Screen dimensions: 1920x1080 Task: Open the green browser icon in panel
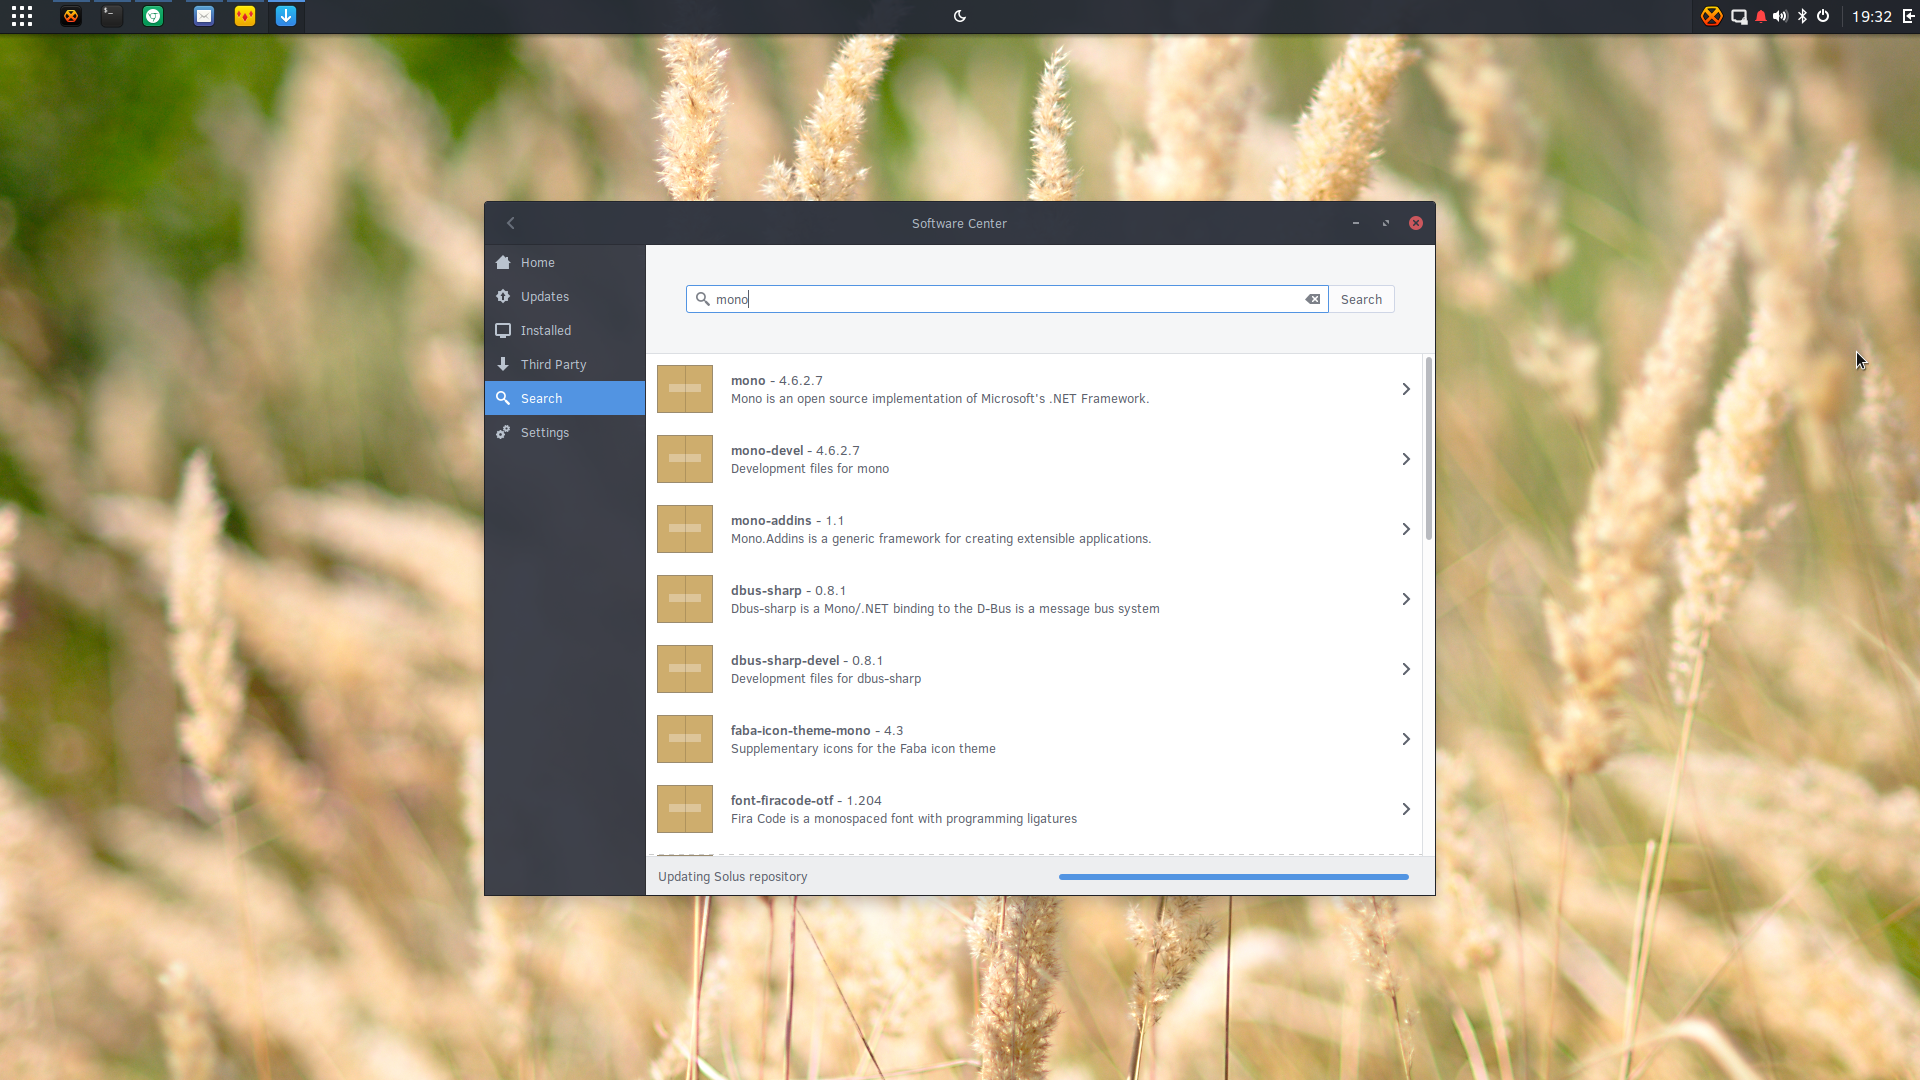point(153,16)
